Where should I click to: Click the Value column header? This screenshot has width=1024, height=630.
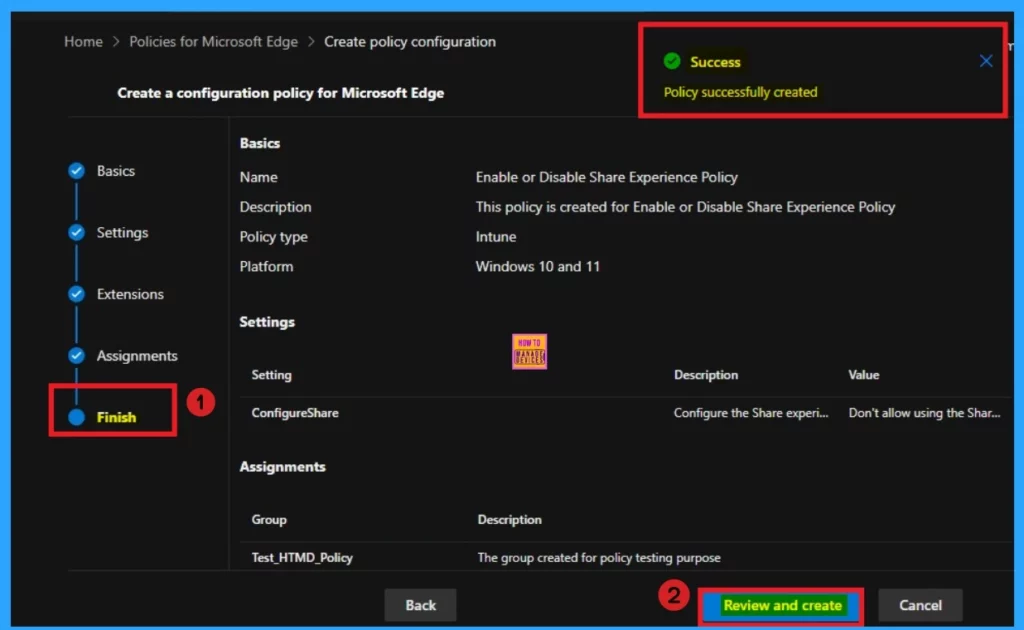[x=863, y=375]
